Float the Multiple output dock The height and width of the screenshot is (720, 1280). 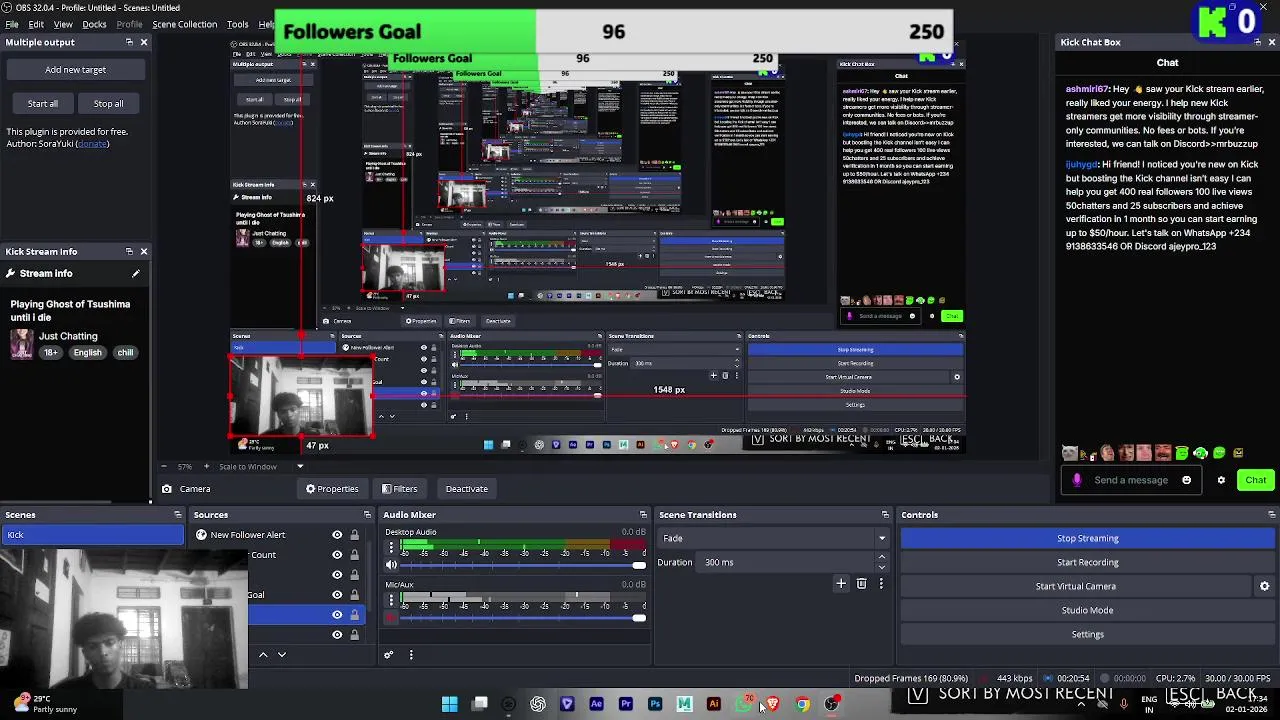129,42
